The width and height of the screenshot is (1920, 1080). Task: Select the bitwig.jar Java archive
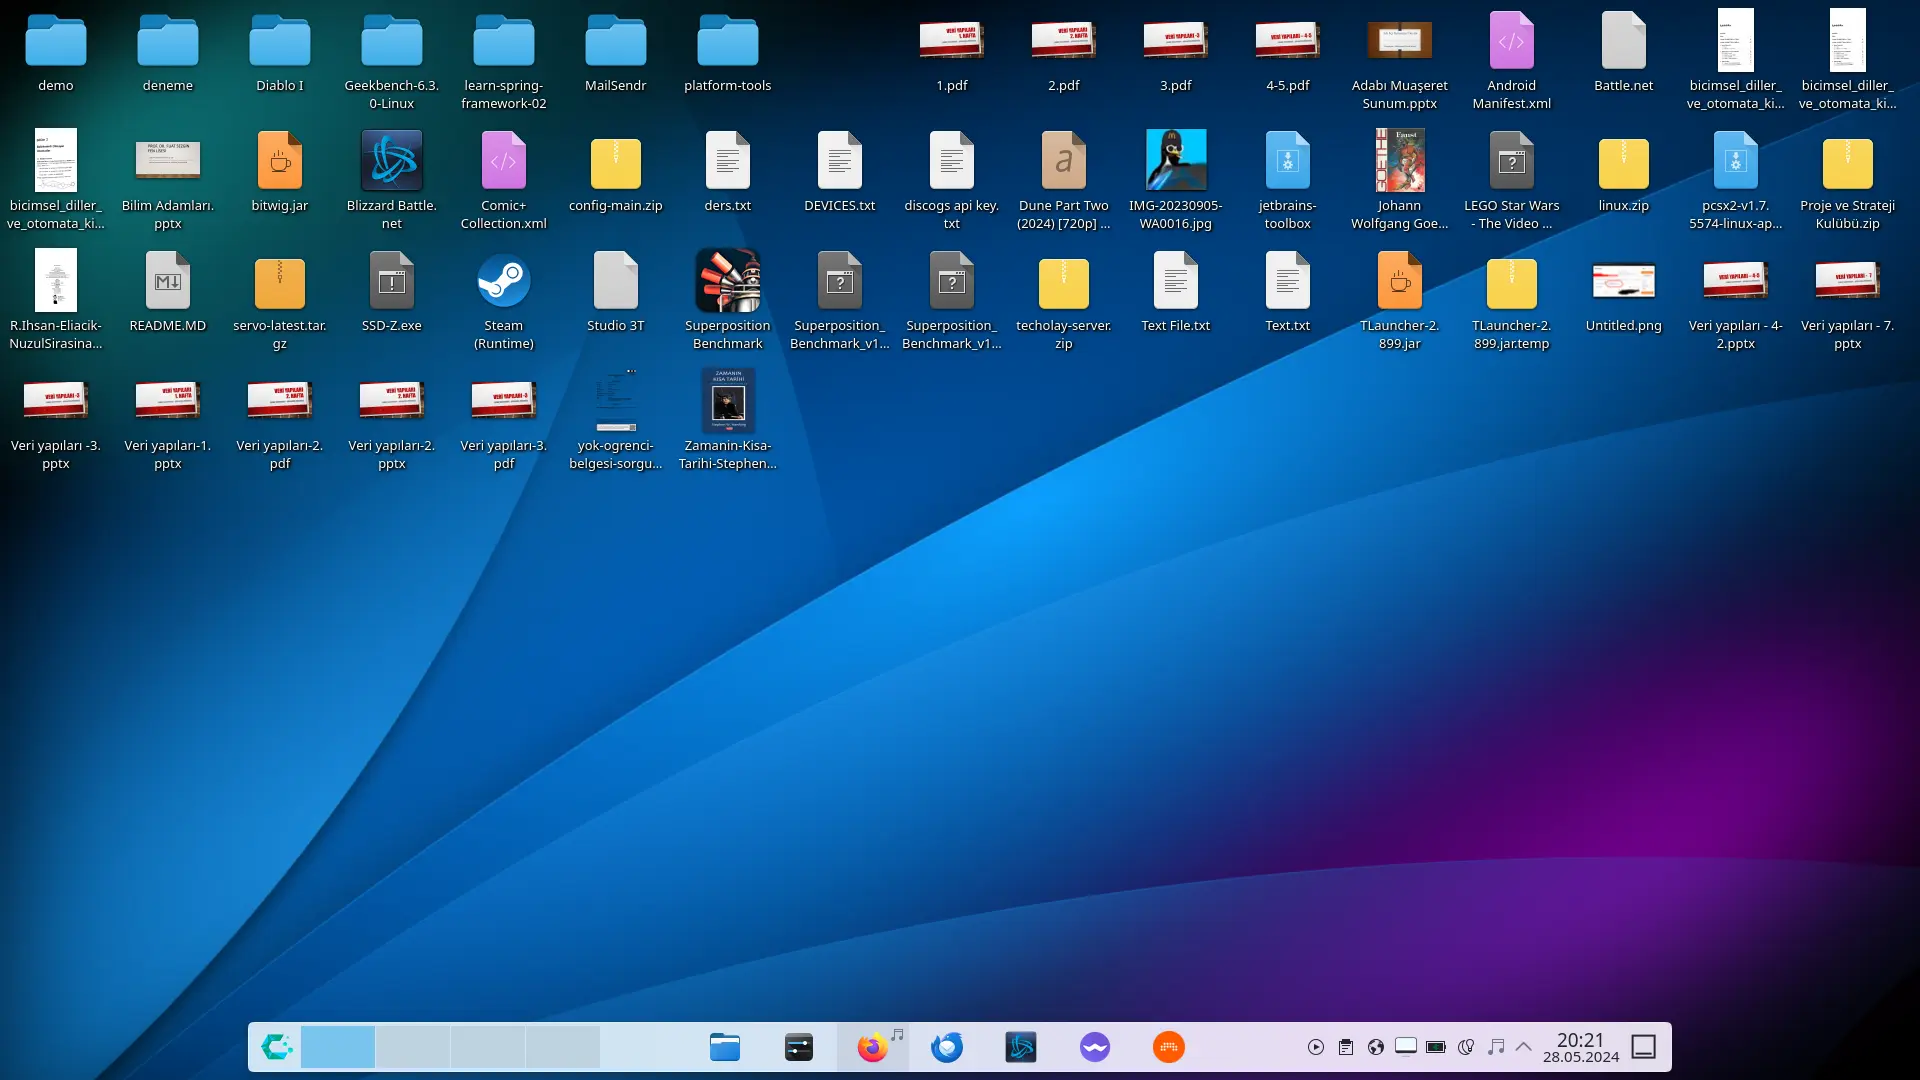point(280,173)
